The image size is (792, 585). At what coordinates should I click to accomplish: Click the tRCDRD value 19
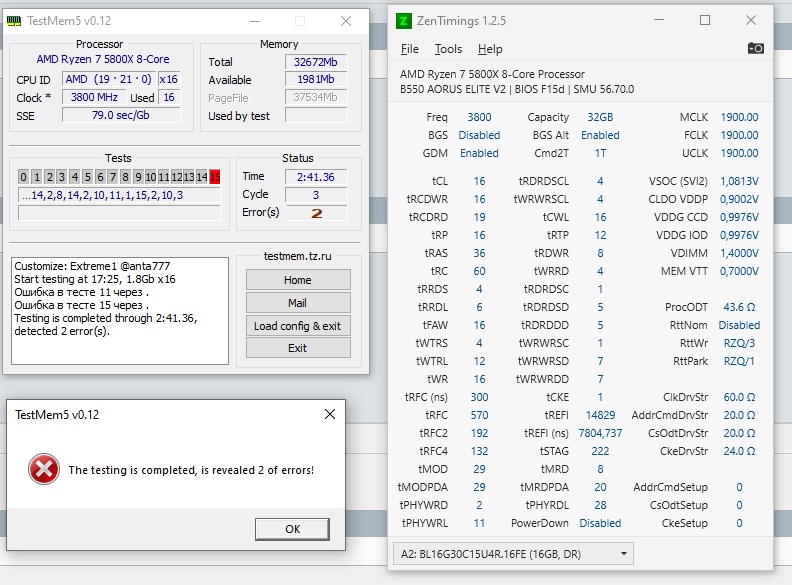[479, 217]
